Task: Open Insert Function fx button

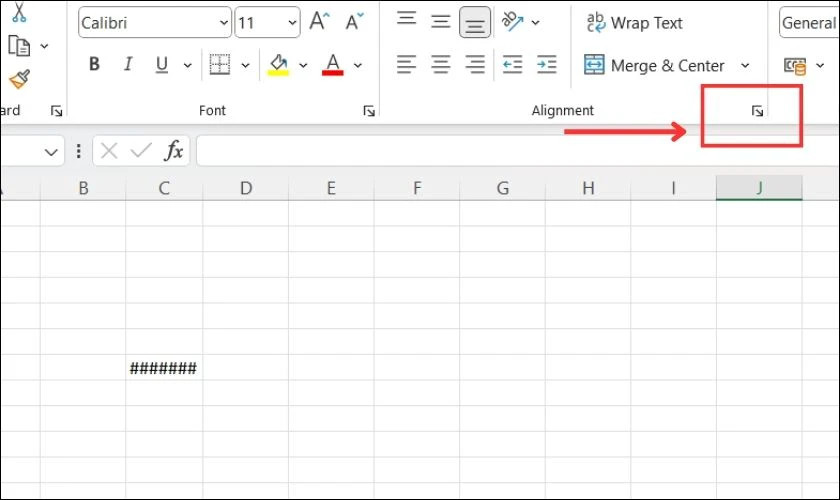Action: click(174, 151)
